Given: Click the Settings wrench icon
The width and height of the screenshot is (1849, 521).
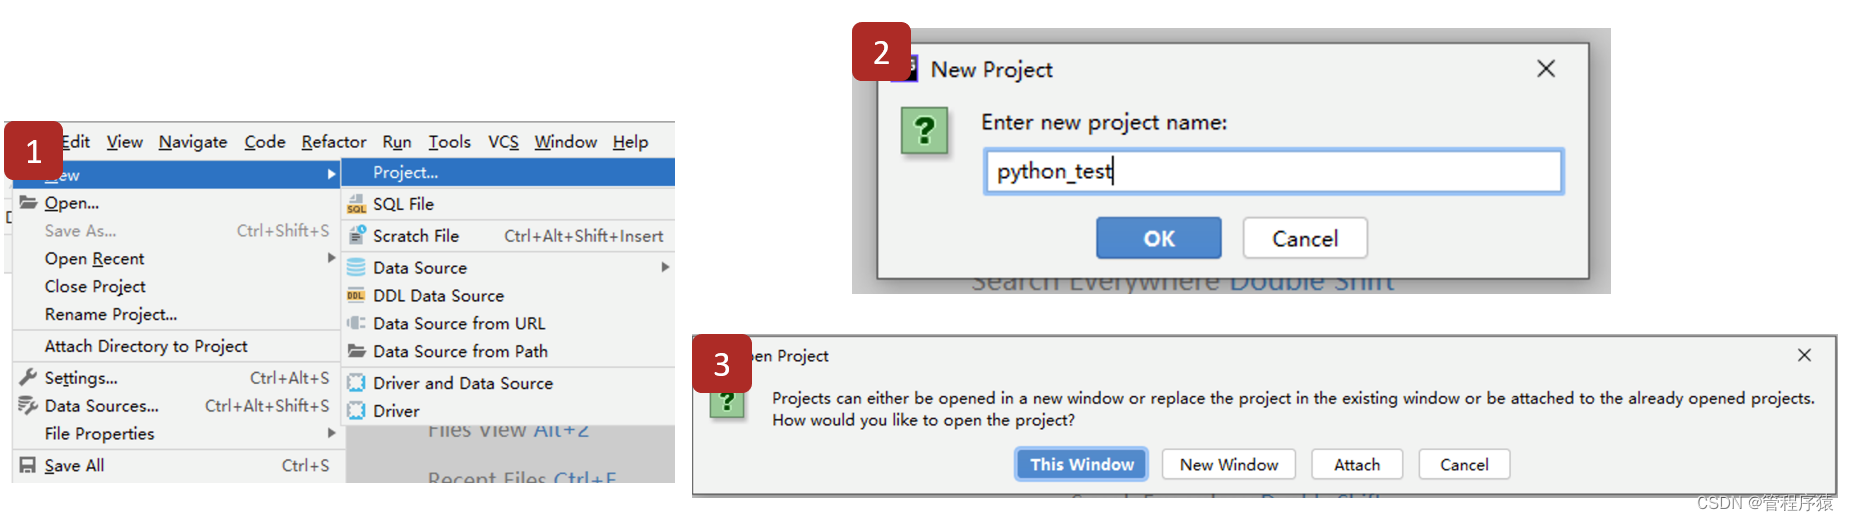Looking at the screenshot, I should coord(28,378).
